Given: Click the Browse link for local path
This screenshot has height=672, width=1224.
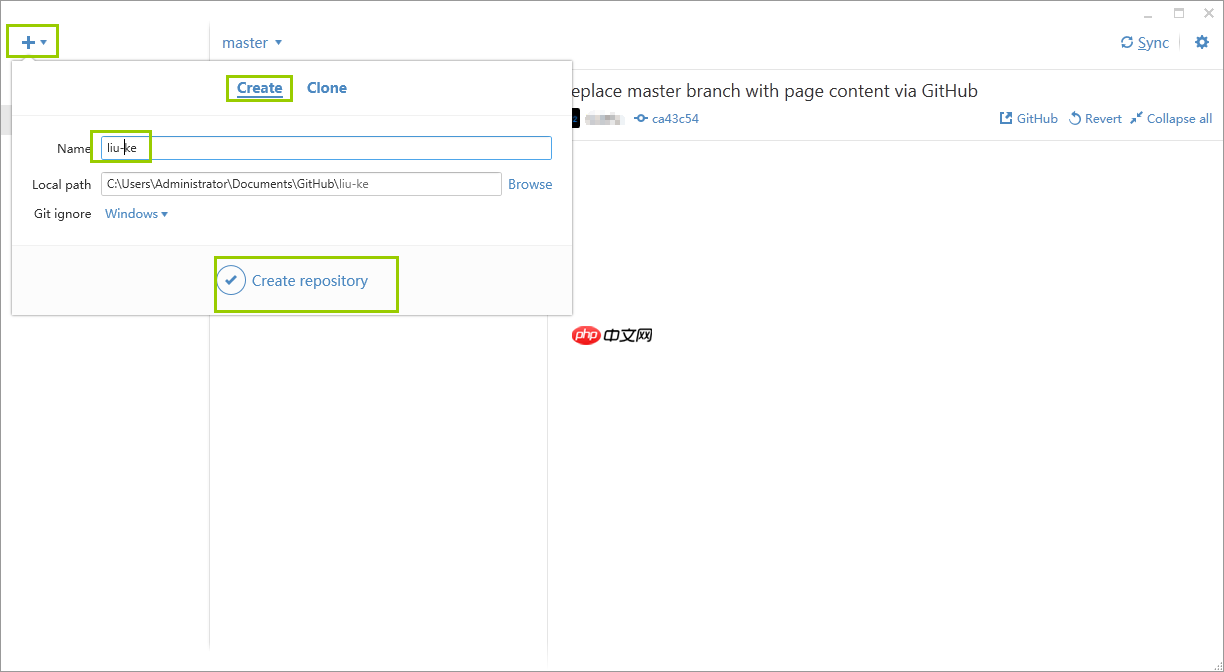Looking at the screenshot, I should click(530, 184).
